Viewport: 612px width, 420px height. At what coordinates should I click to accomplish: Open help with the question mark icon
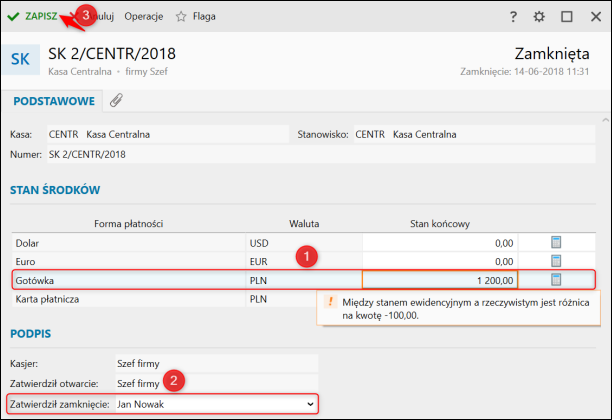click(513, 17)
